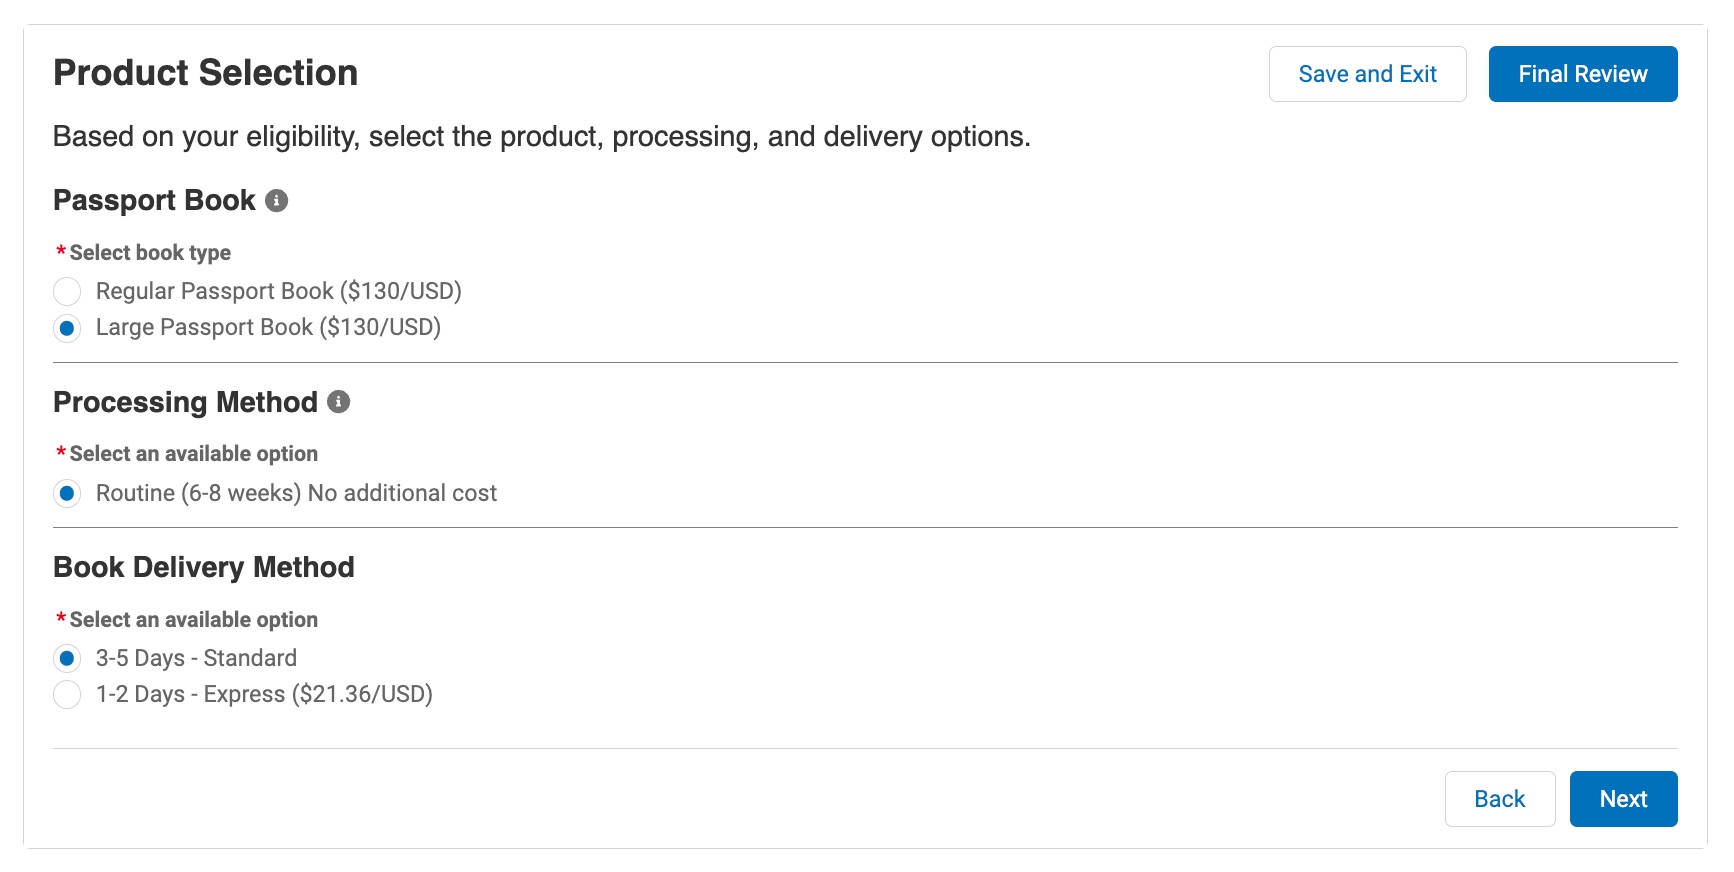Choose the 1-2 Days Express radio circle
1734x872 pixels.
click(67, 695)
